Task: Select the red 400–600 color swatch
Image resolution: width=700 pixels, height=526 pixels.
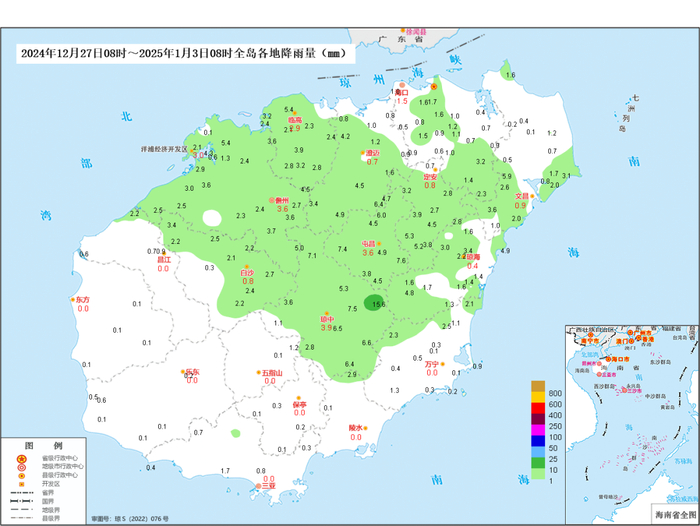Action: (538, 408)
